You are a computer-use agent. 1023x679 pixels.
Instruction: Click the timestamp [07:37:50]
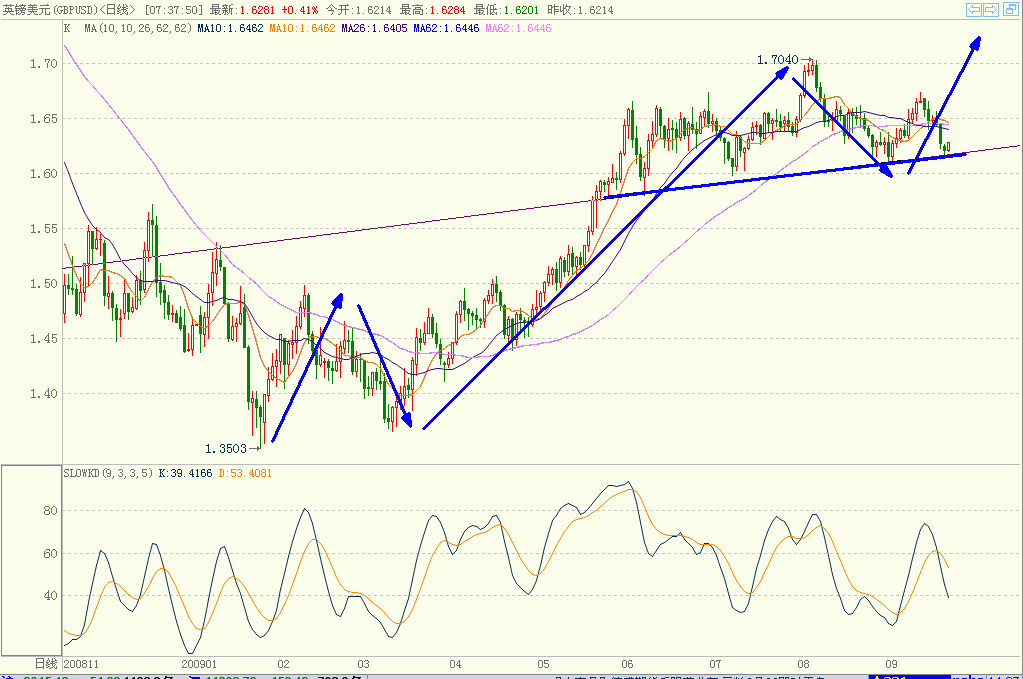tap(174, 10)
